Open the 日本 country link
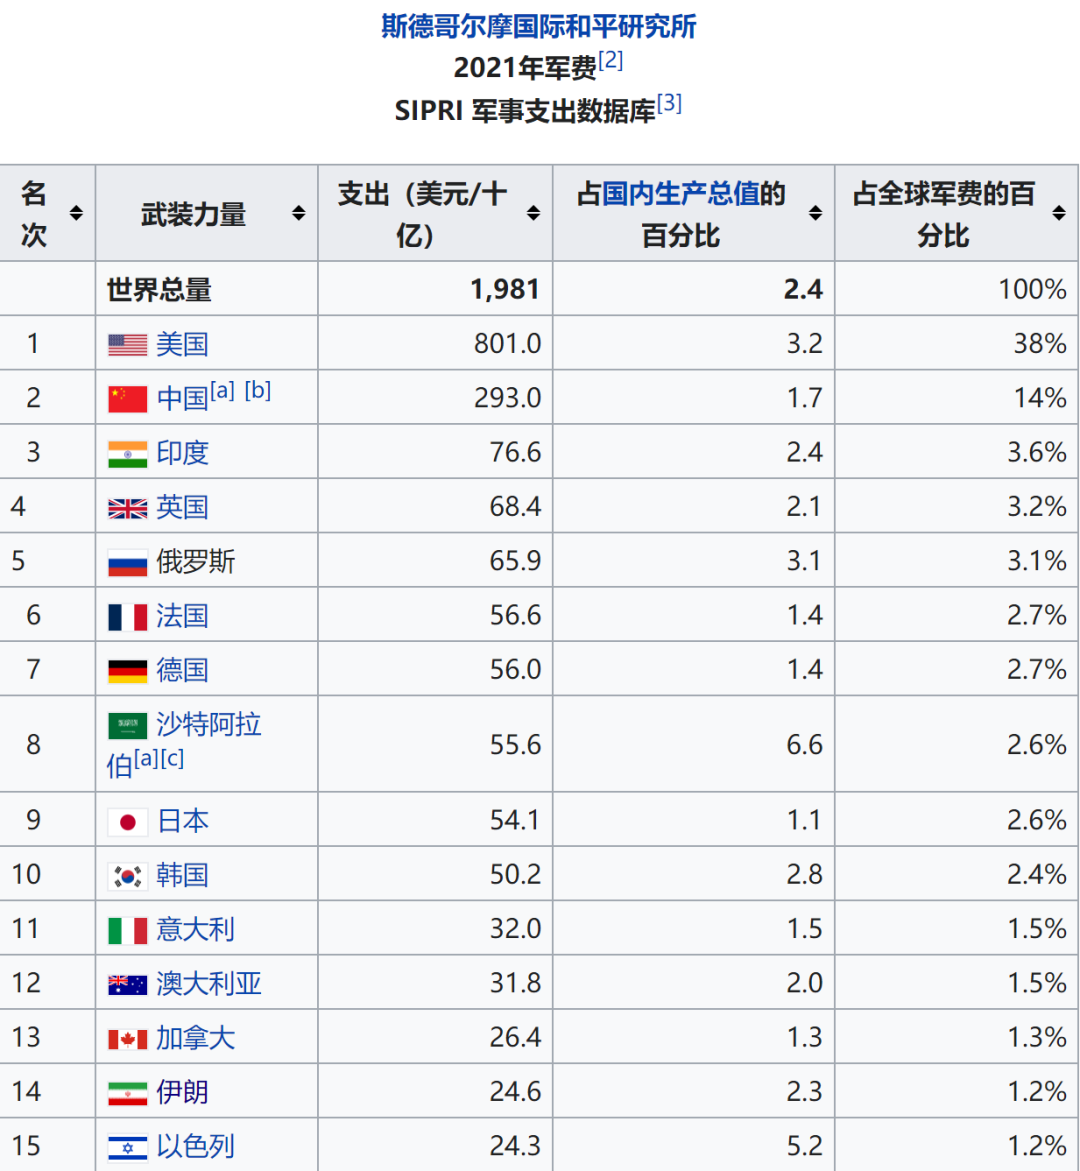Image resolution: width=1080 pixels, height=1171 pixels. 183,821
